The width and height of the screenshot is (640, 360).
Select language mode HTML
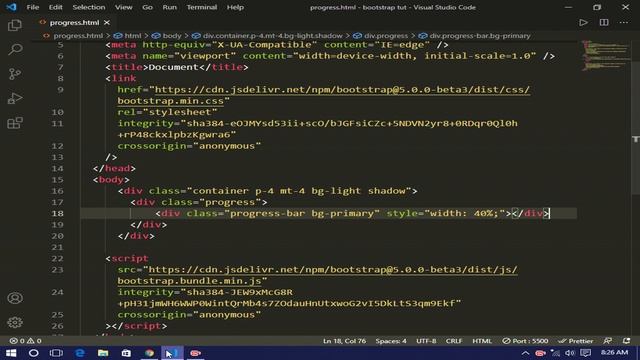(x=482, y=341)
